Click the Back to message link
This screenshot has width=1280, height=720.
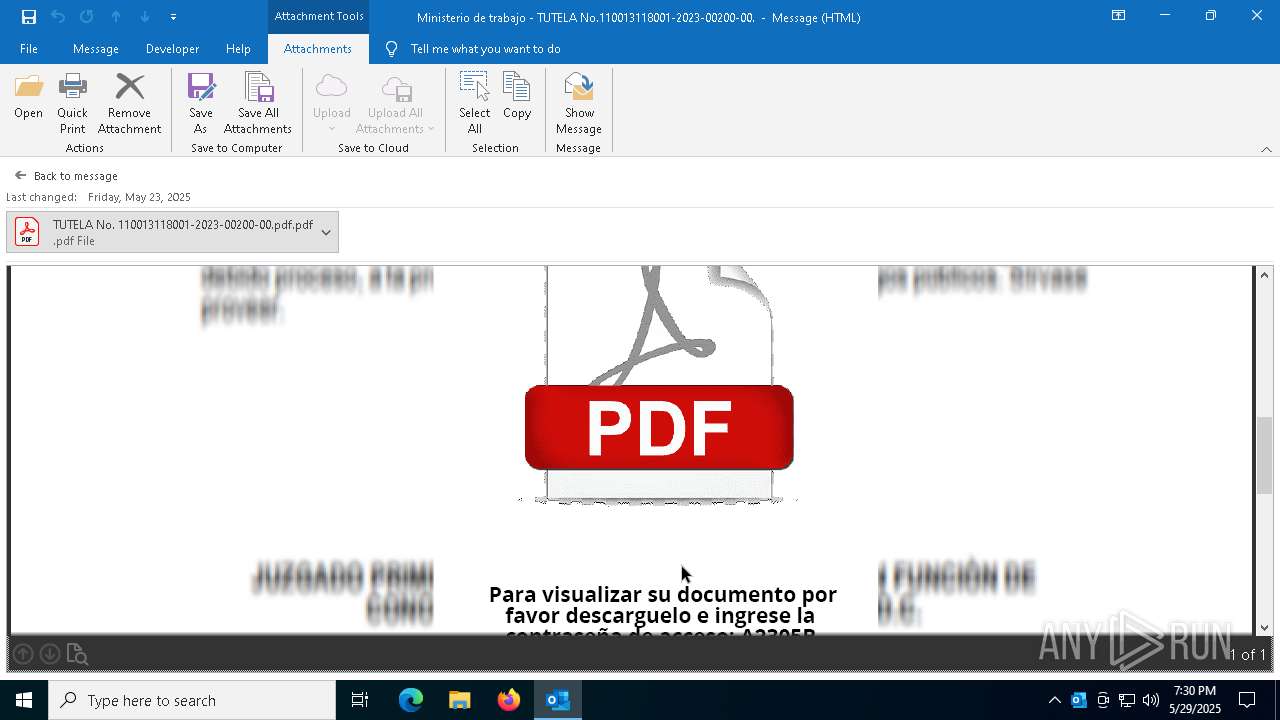pos(66,175)
